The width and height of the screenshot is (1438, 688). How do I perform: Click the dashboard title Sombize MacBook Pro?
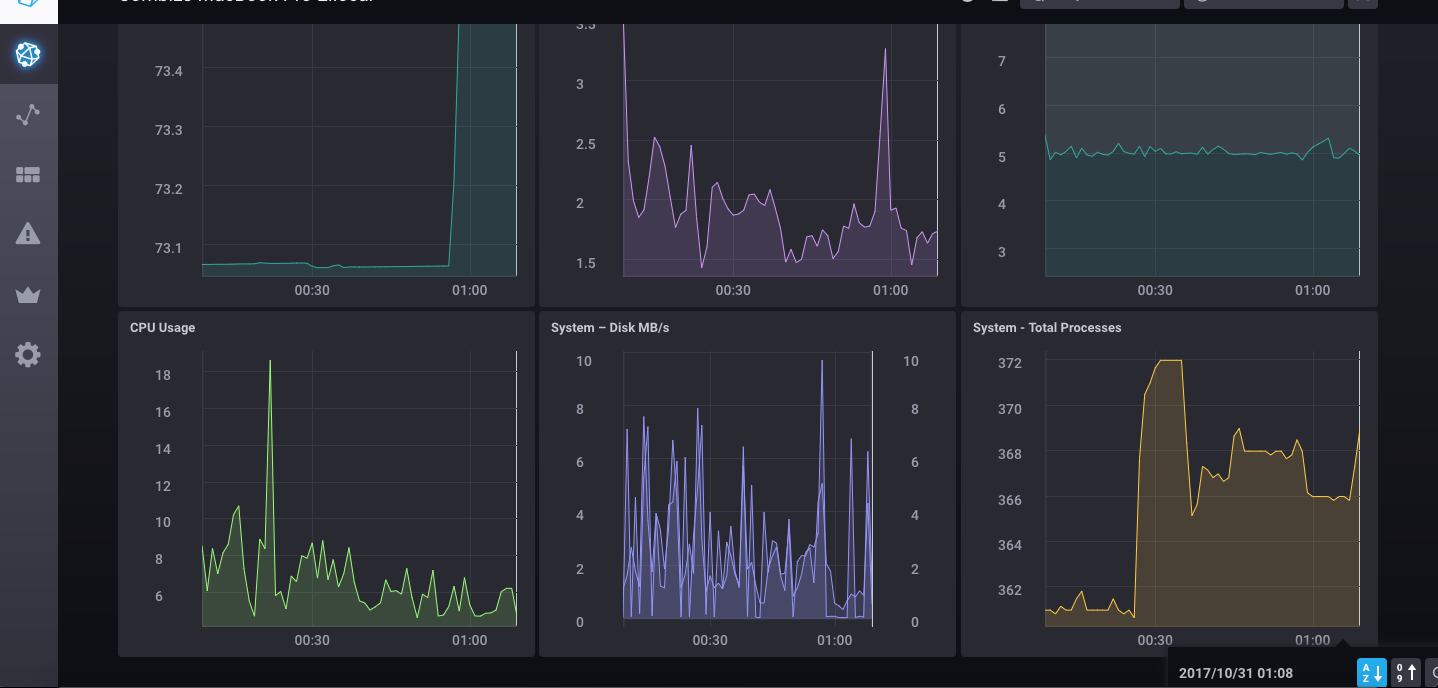[245, 2]
